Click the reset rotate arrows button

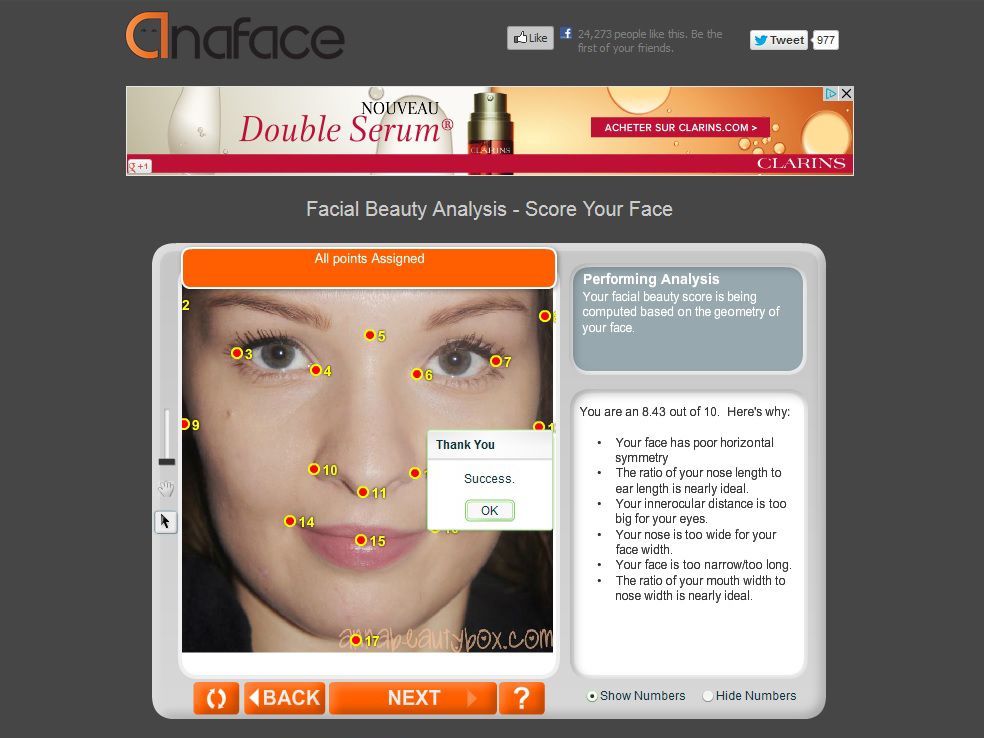[x=216, y=698]
